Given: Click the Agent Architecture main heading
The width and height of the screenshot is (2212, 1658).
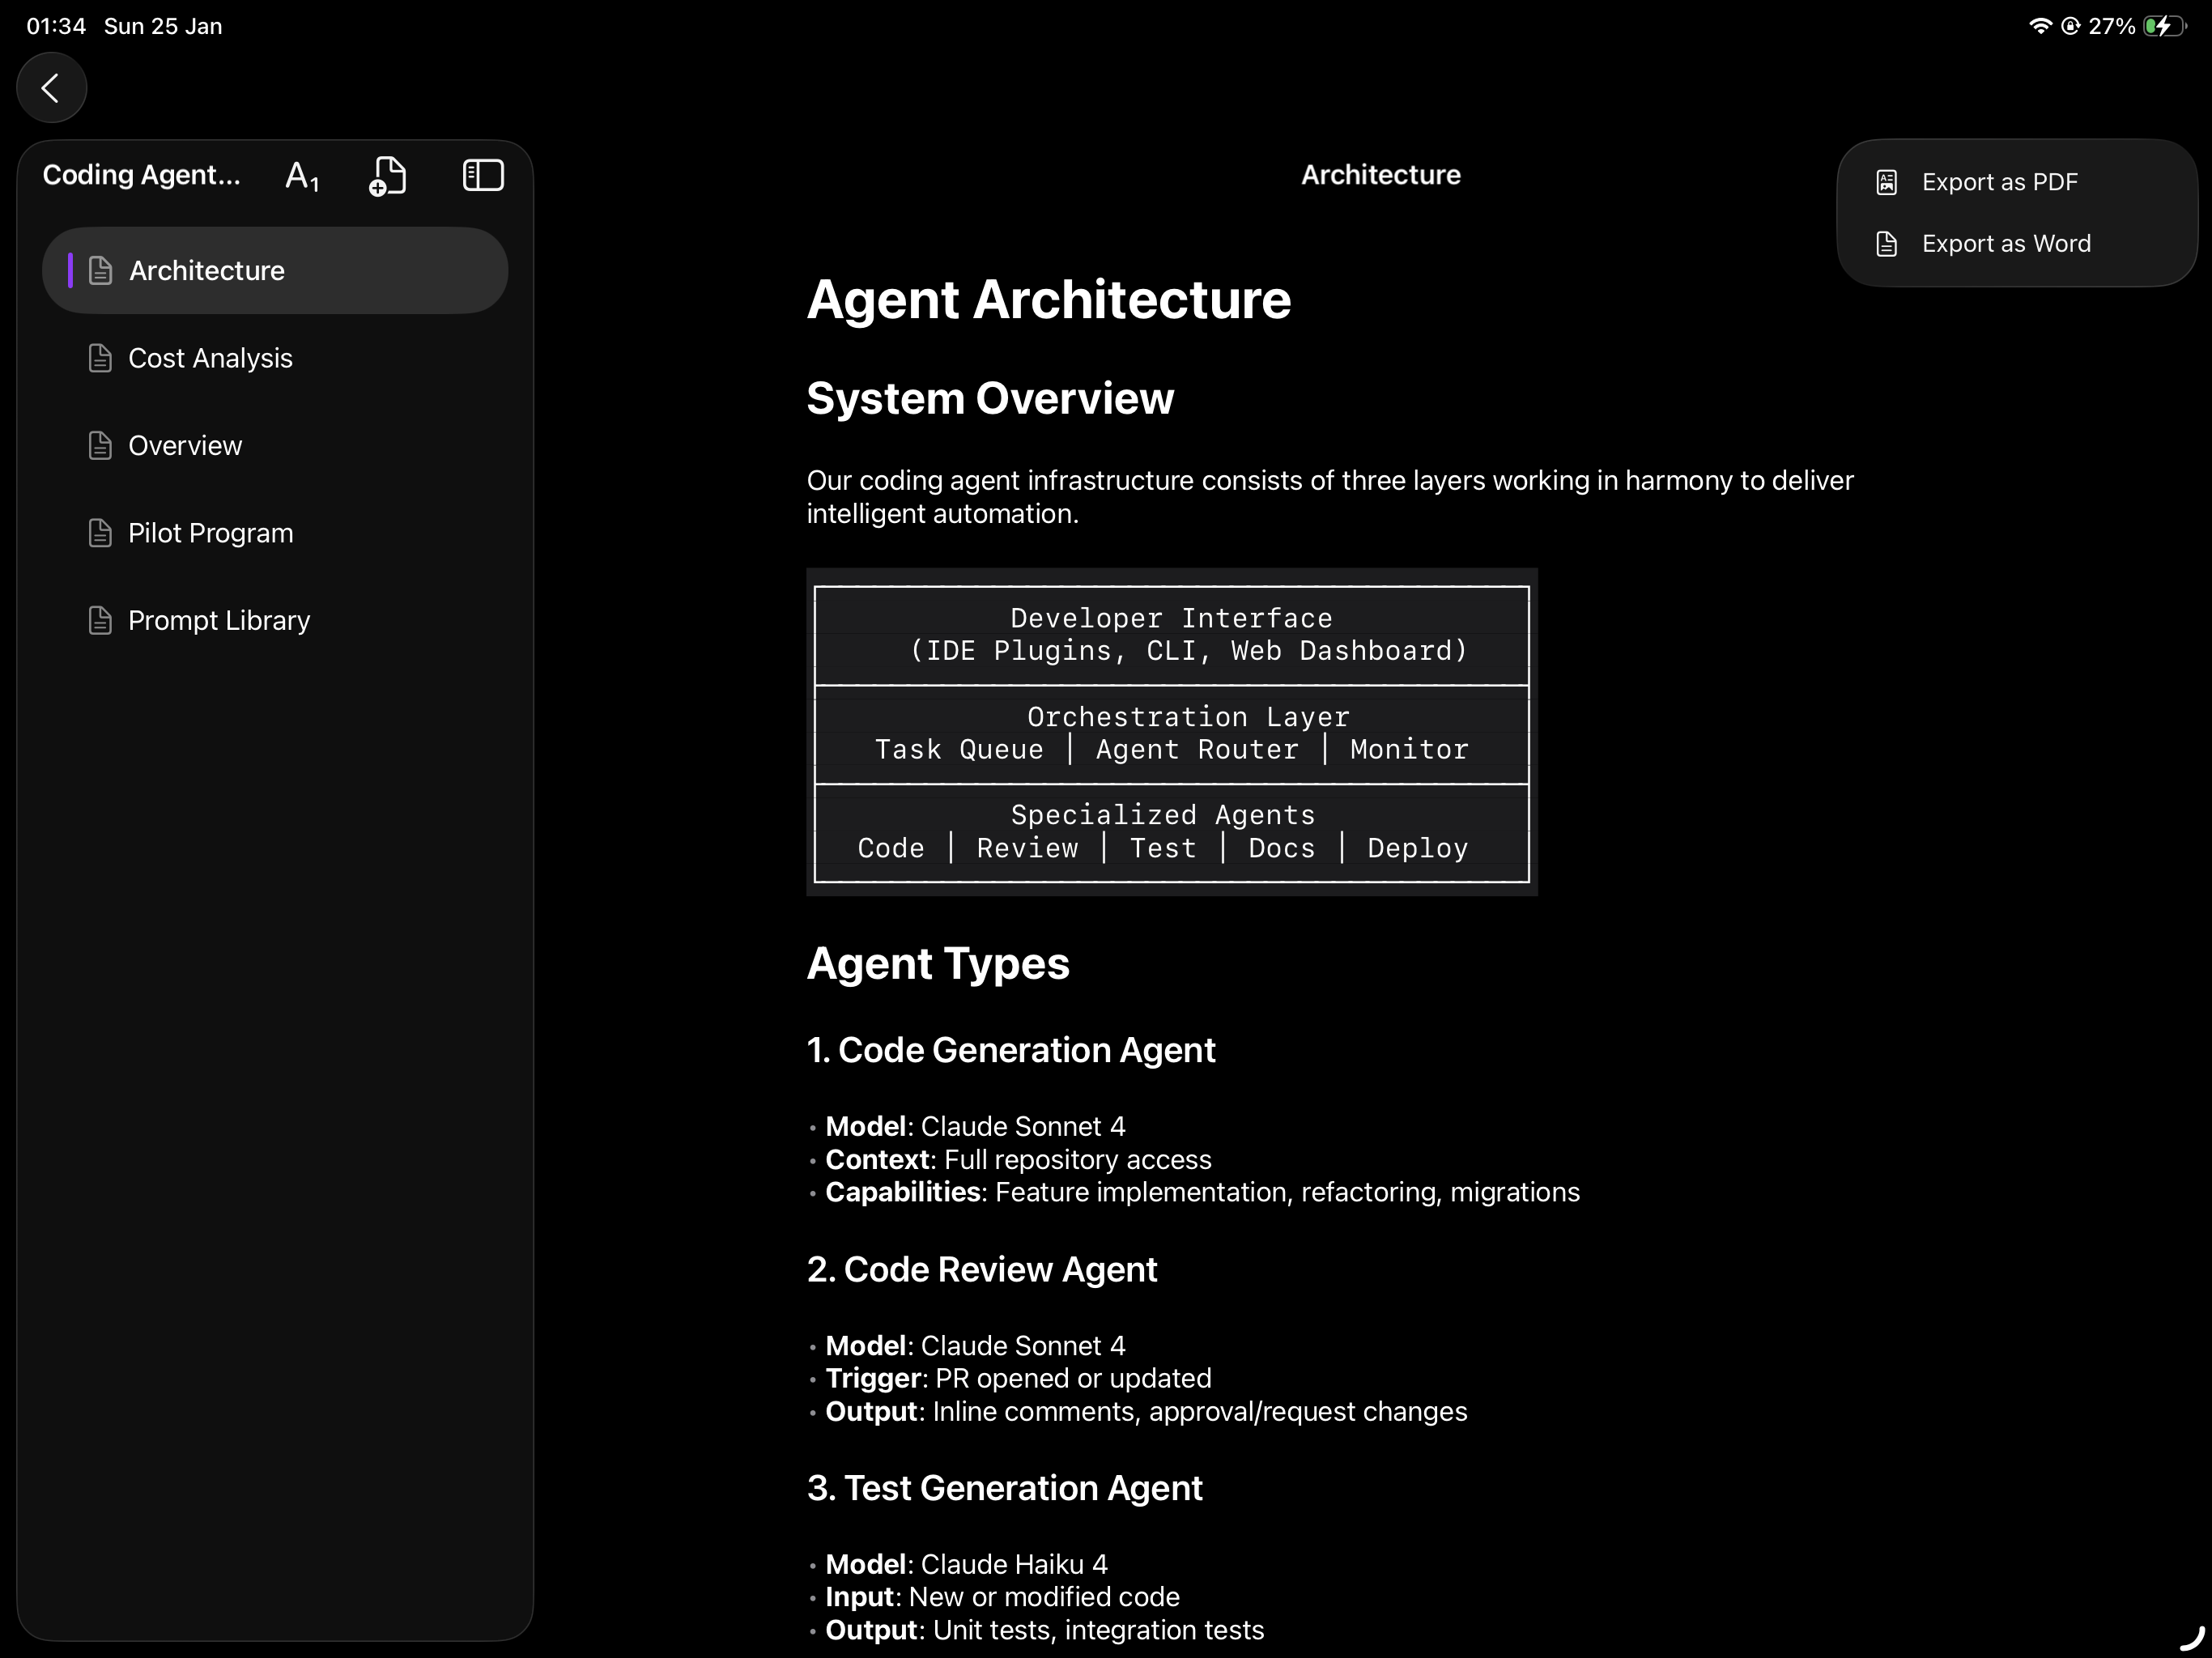Looking at the screenshot, I should [1048, 300].
